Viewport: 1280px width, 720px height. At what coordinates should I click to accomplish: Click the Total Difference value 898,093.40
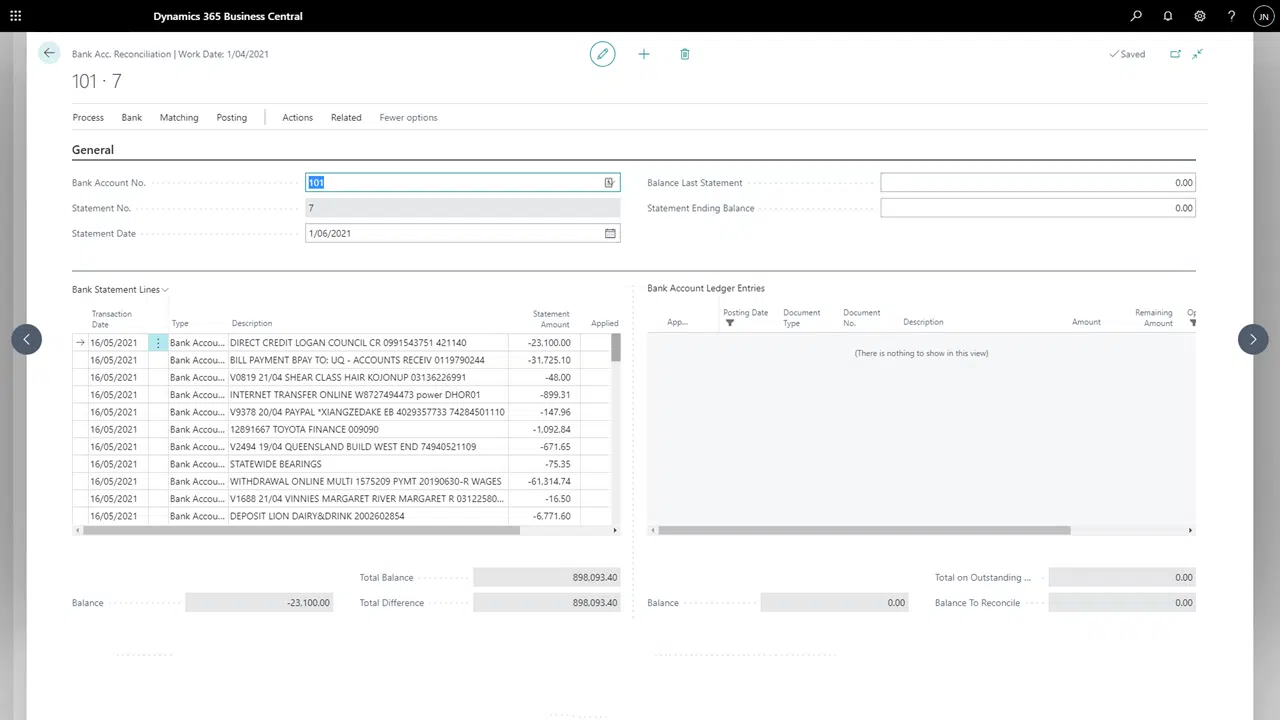point(546,603)
